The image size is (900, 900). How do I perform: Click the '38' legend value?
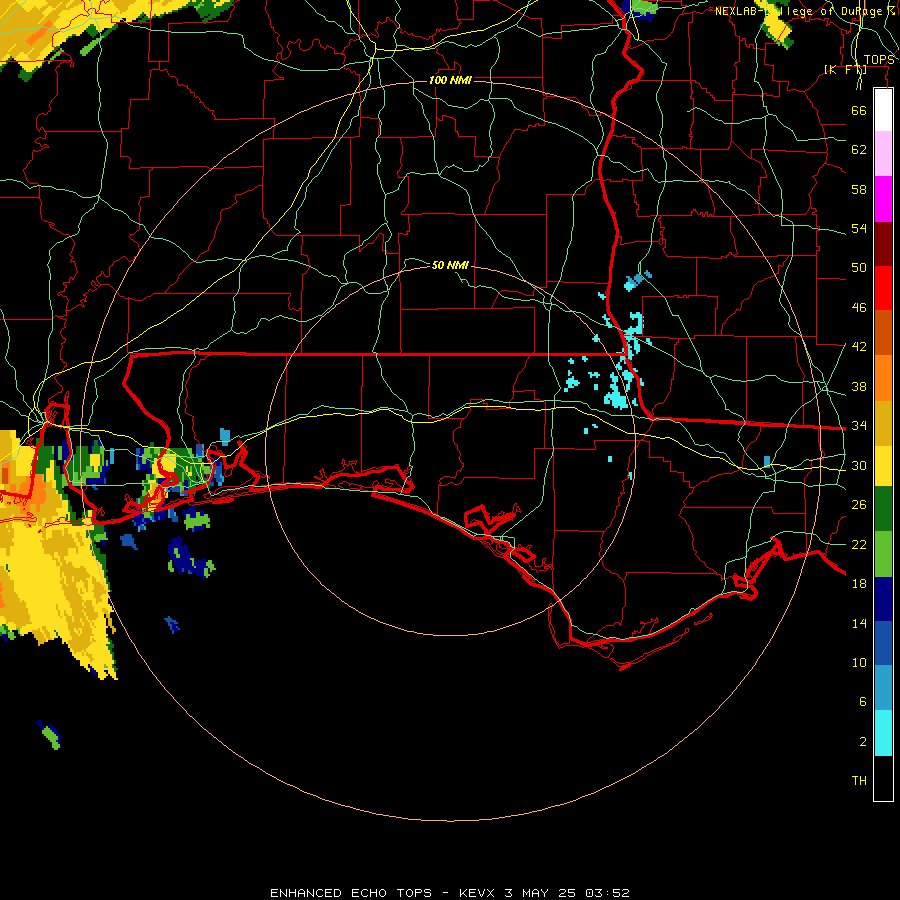tap(859, 386)
